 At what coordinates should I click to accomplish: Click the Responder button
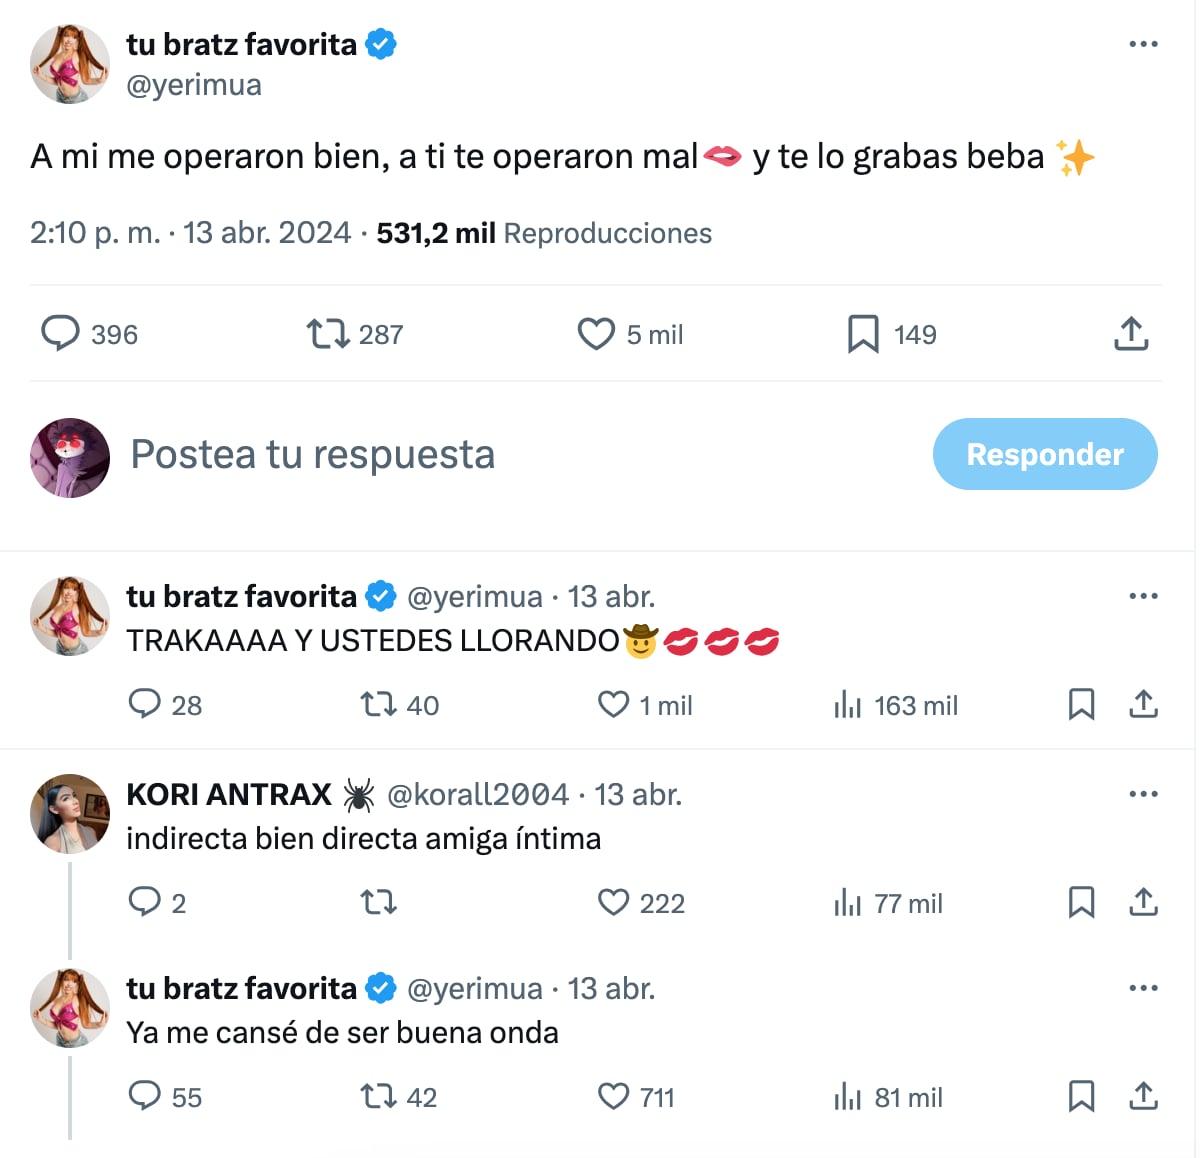[x=1044, y=454]
